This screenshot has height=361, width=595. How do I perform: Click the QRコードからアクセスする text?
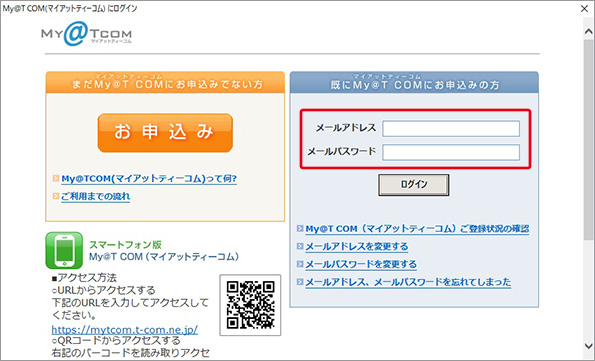coord(119,341)
